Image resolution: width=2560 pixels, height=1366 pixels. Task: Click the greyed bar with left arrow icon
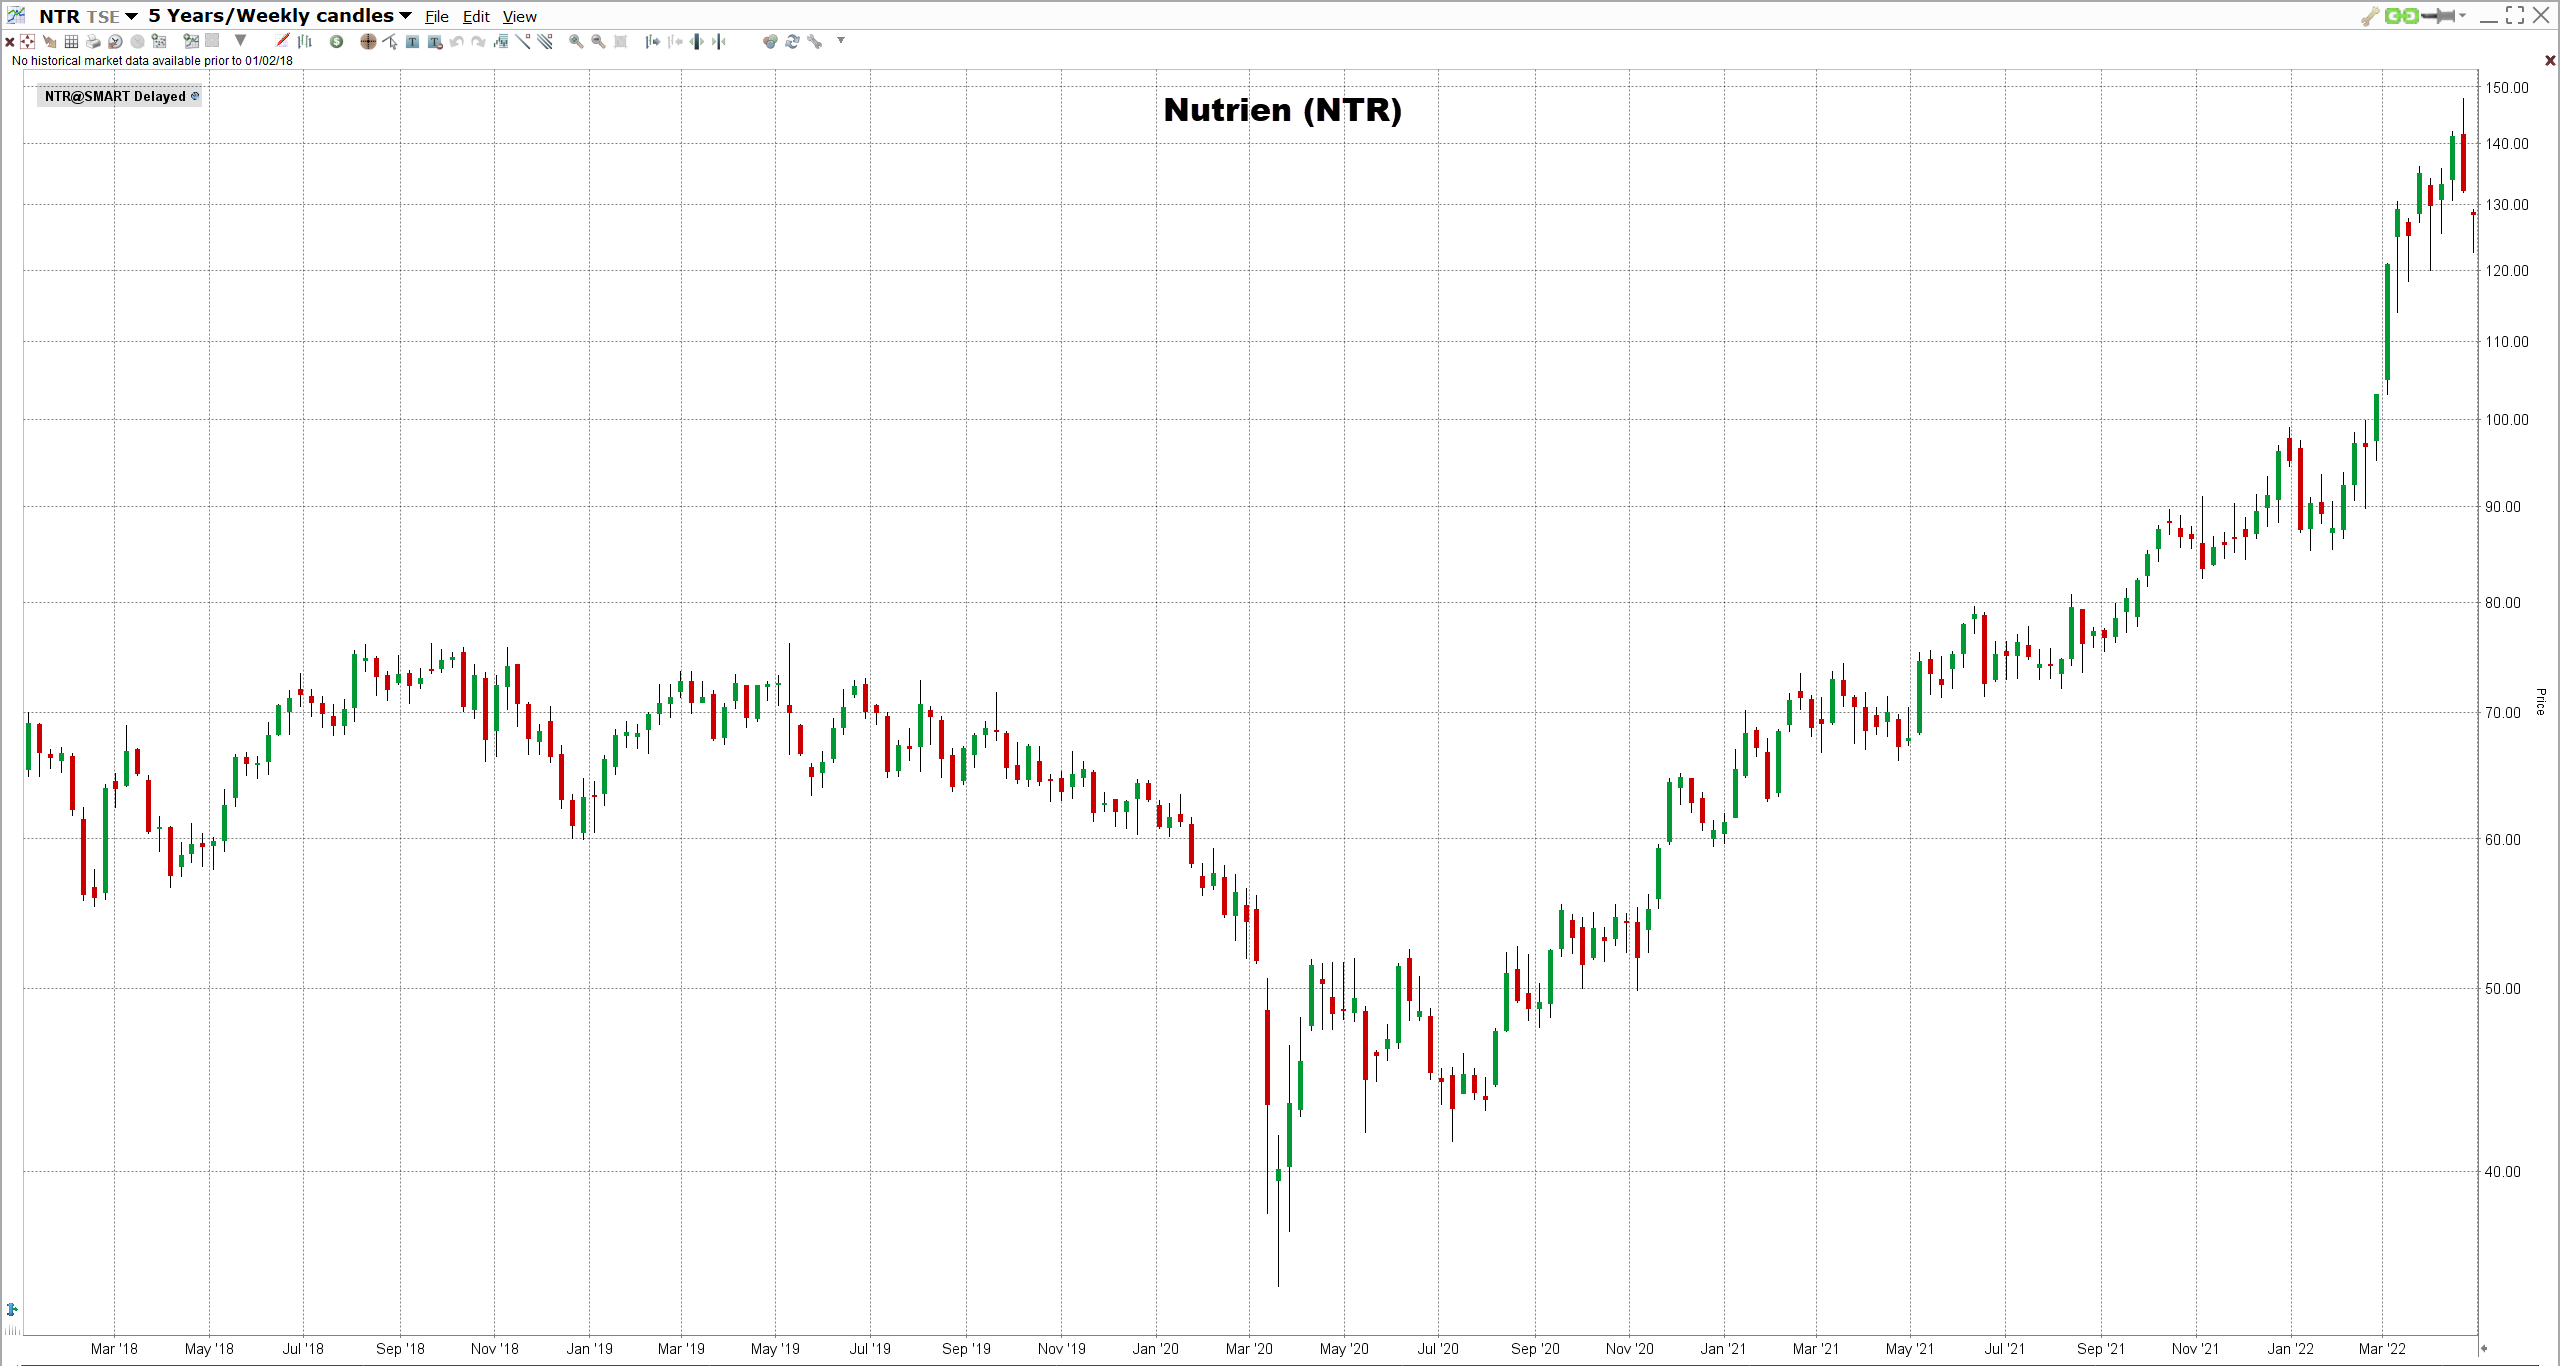pyautogui.click(x=675, y=42)
